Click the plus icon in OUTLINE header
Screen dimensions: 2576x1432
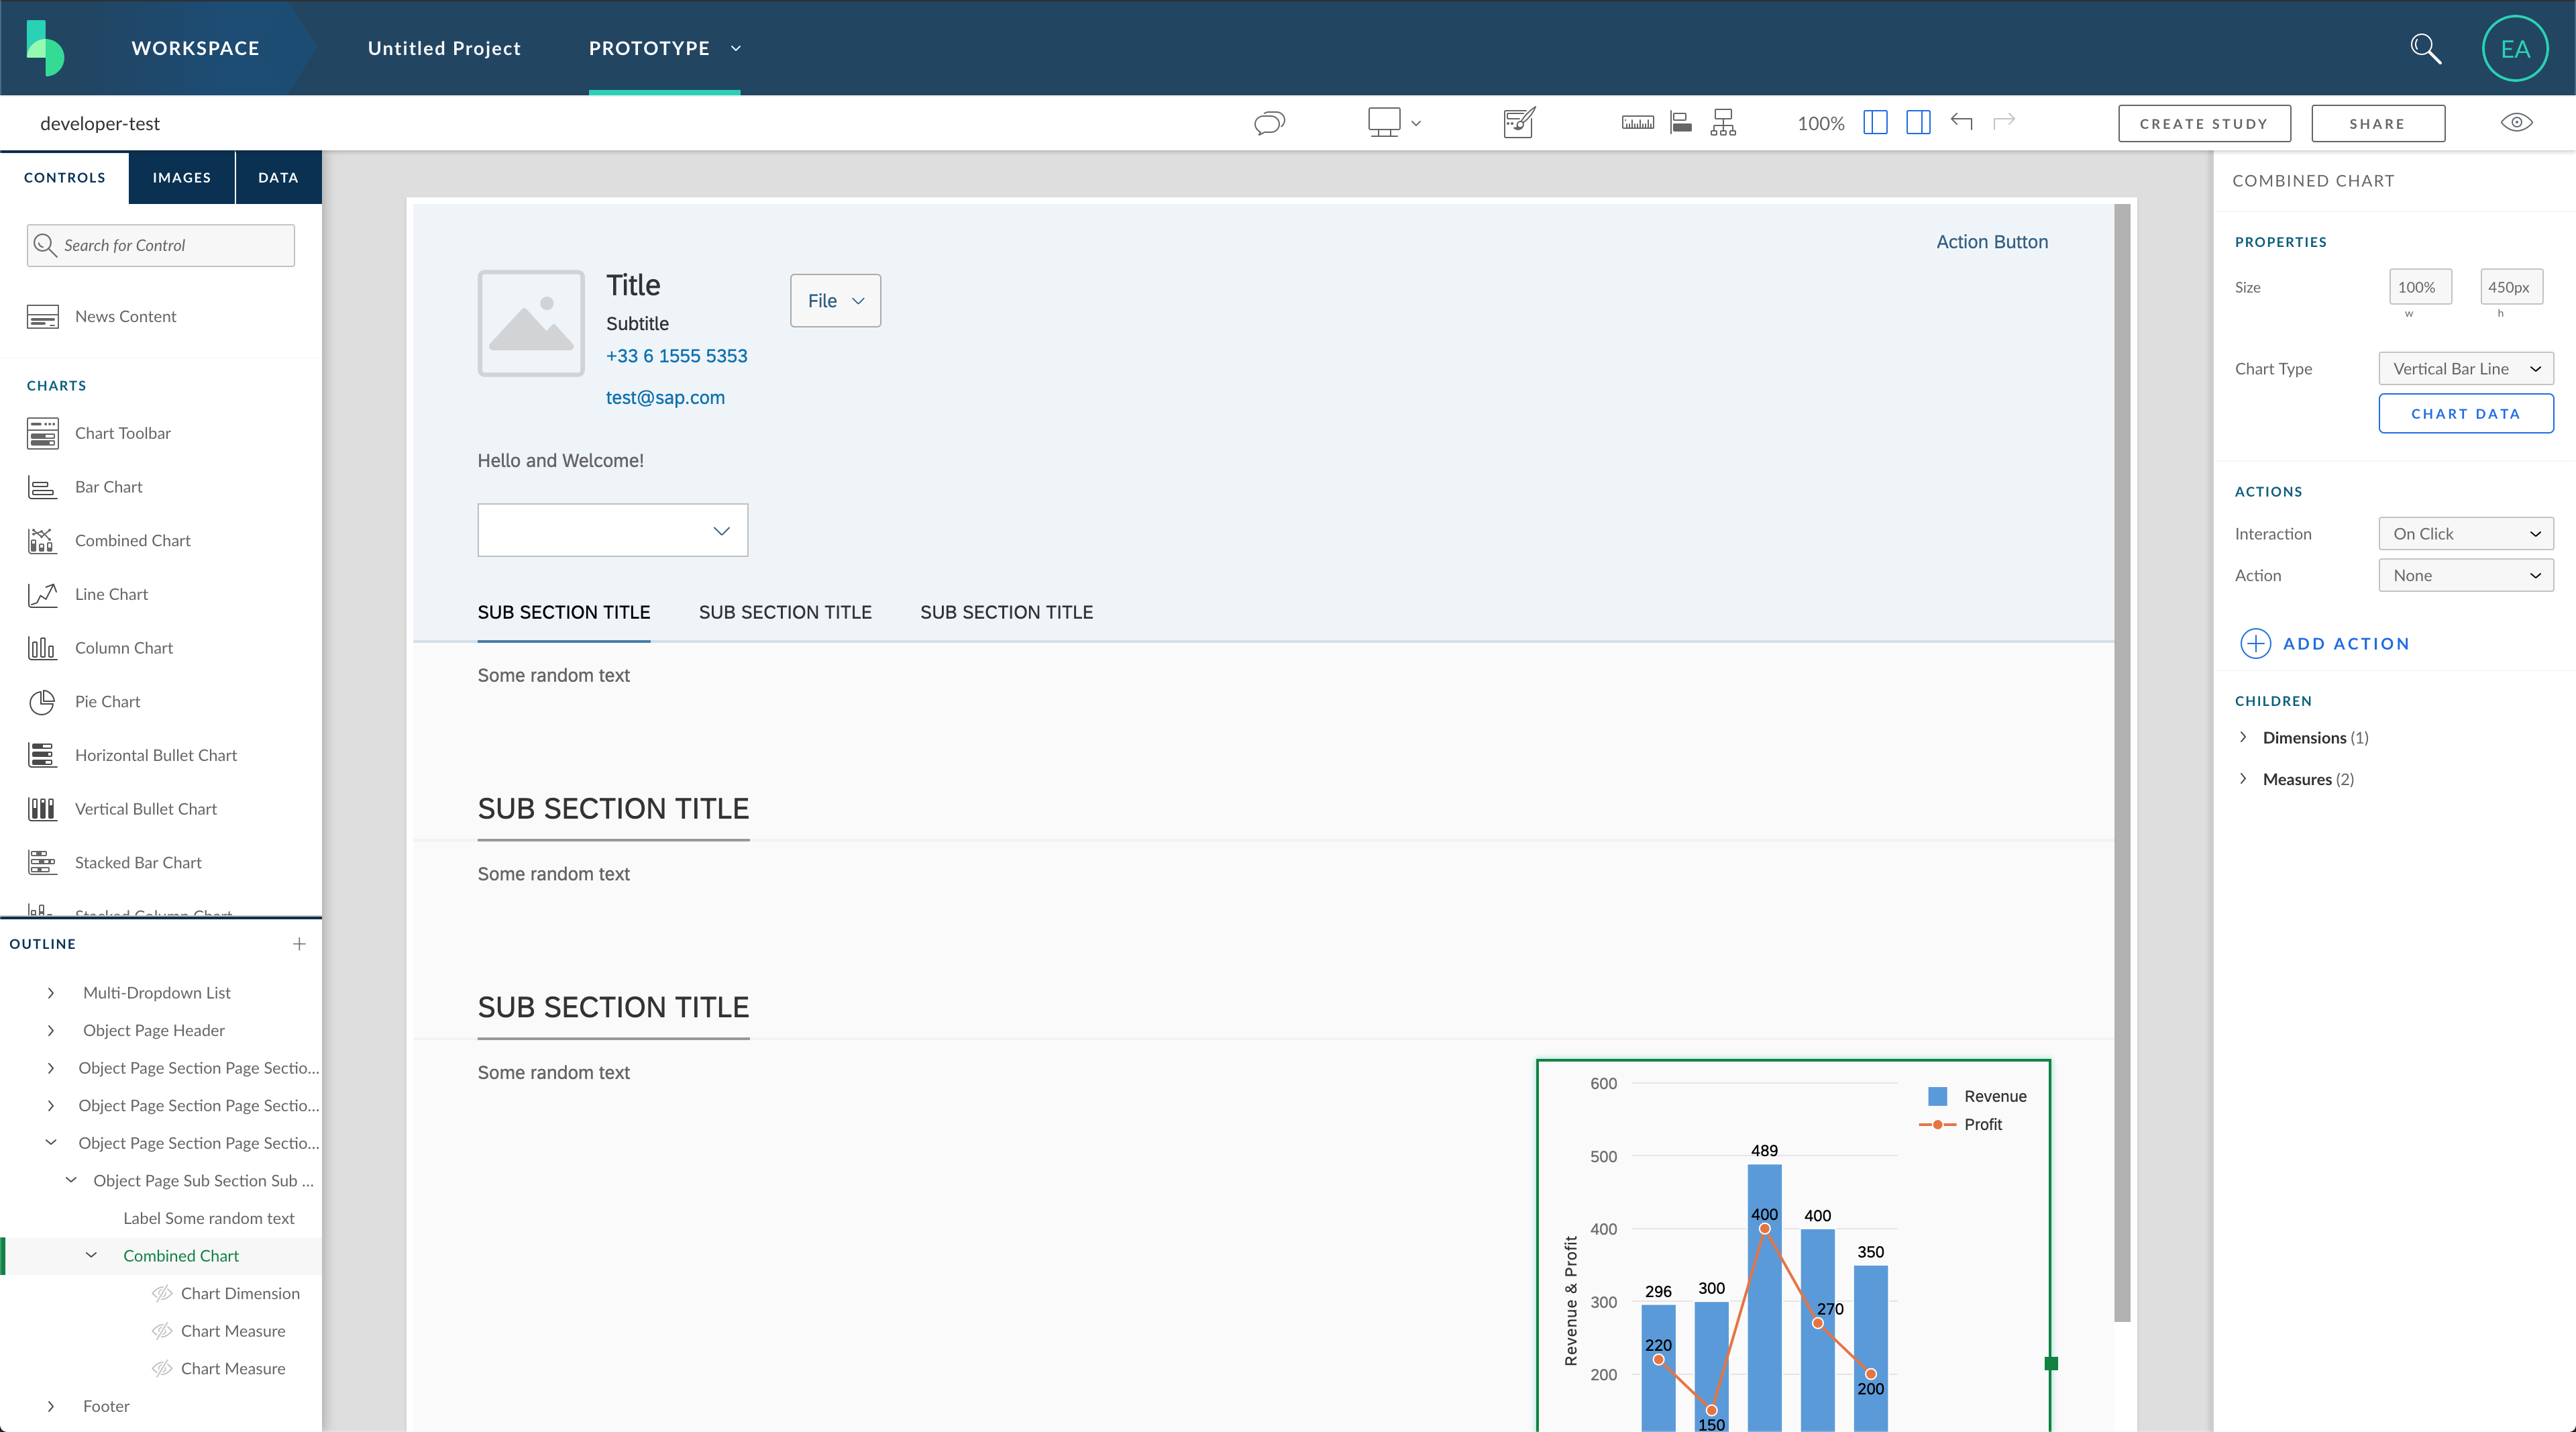[299, 944]
